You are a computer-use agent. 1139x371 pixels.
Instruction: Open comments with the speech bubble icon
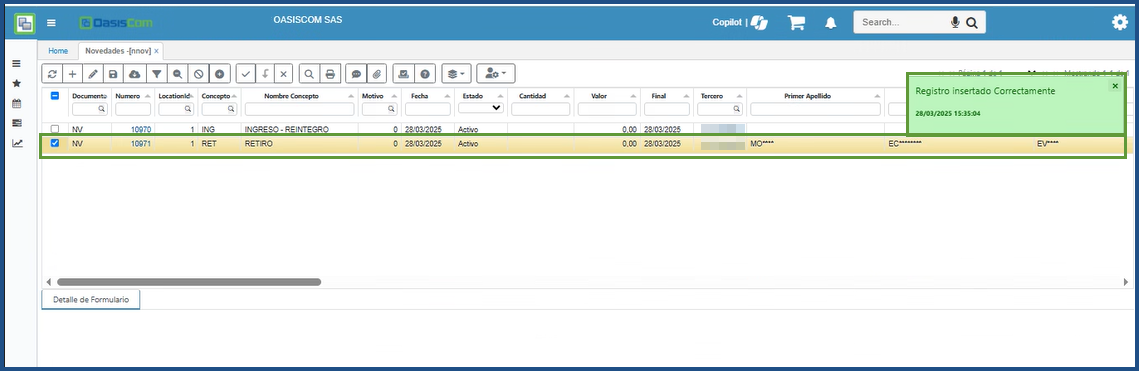click(x=355, y=74)
